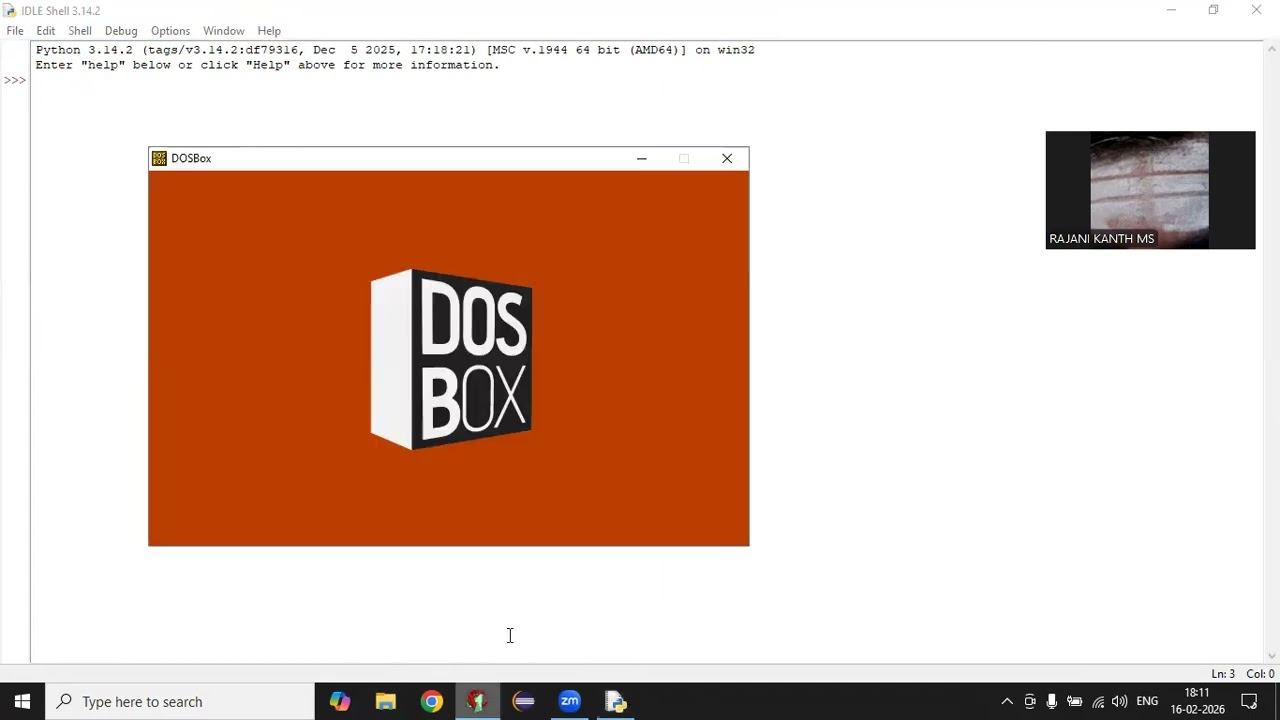Click the Ln: 3 status bar entry

tap(1223, 674)
